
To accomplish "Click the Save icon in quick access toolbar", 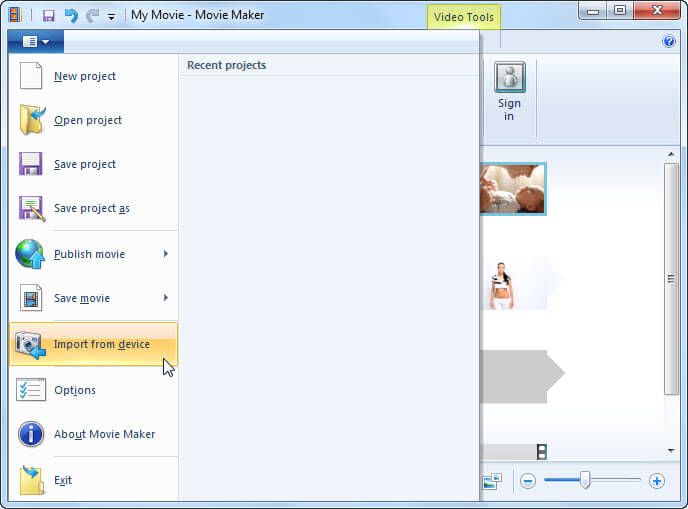I will point(48,15).
